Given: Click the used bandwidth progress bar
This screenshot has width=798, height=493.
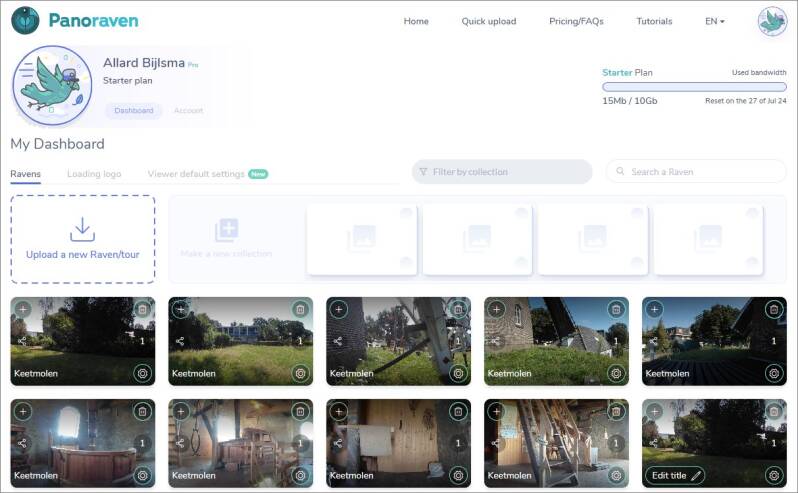Looking at the screenshot, I should pos(694,87).
